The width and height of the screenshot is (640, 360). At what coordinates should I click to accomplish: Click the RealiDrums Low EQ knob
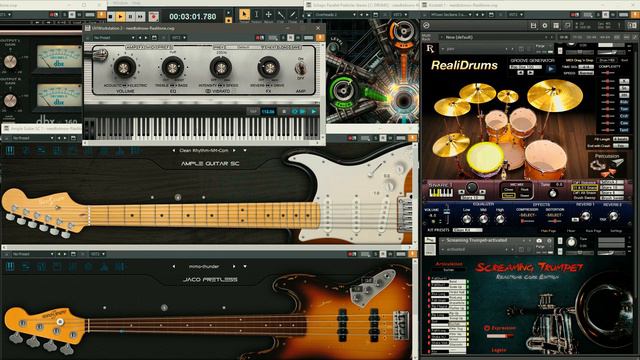[467, 219]
